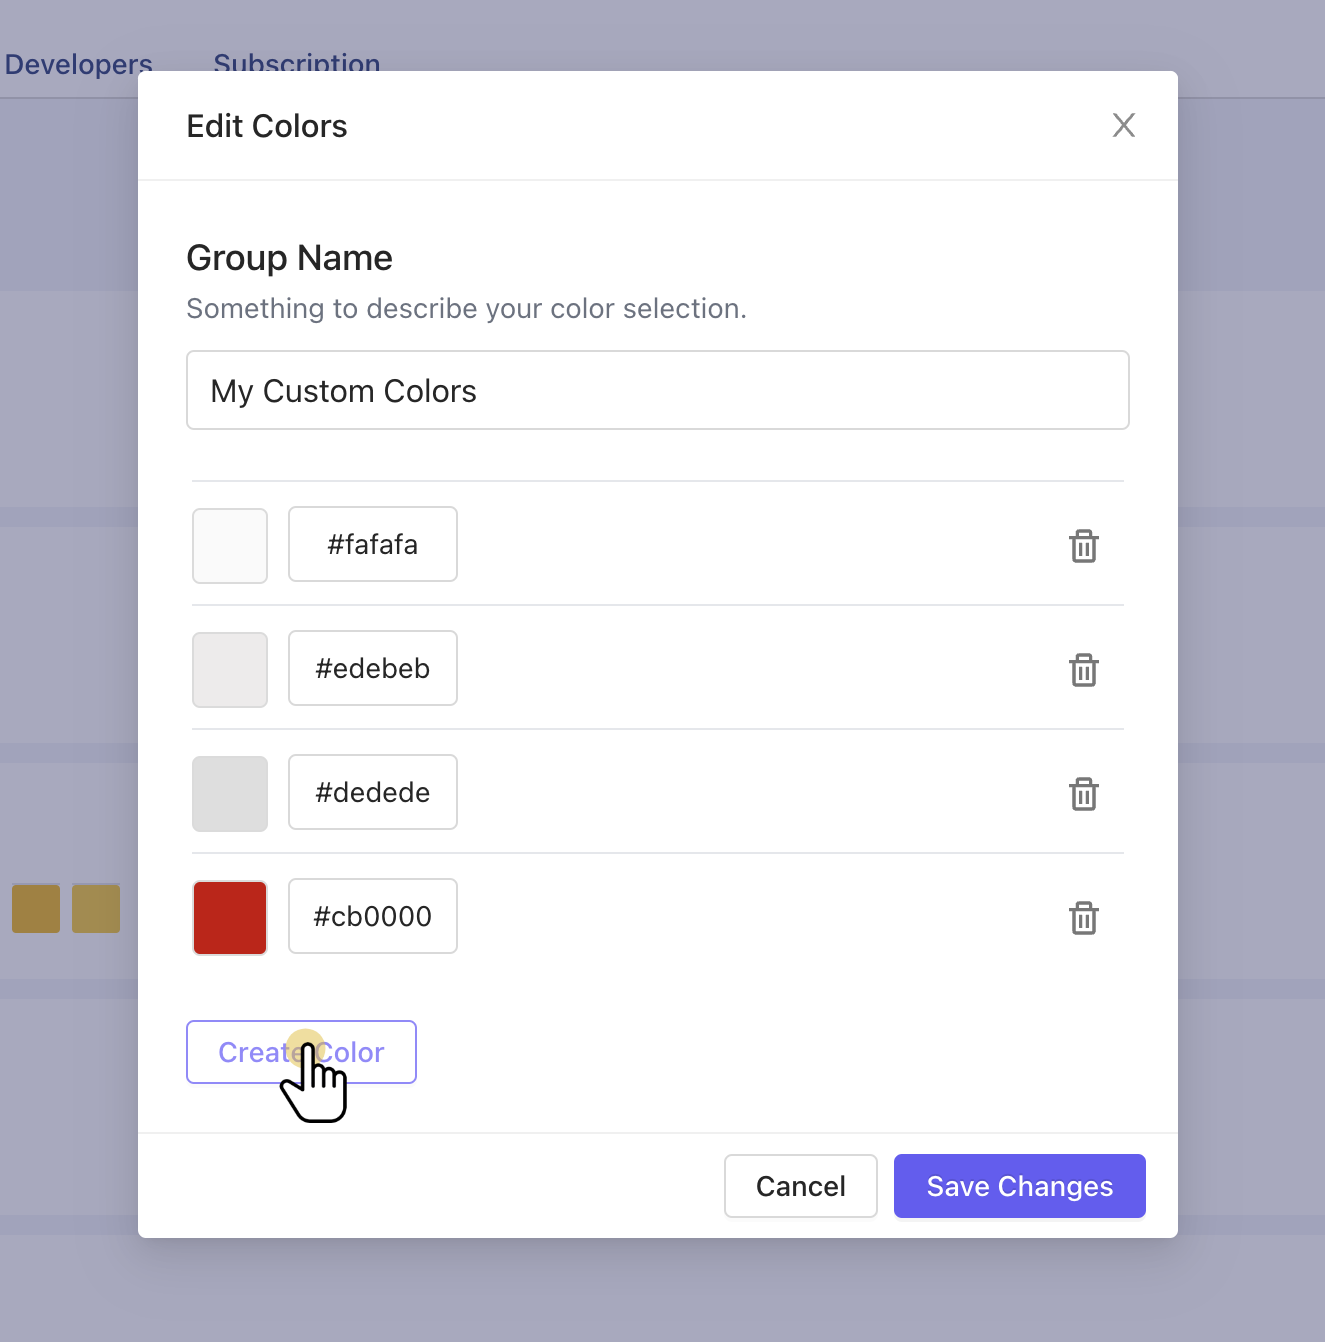Close the Edit Colors dialog
The width and height of the screenshot is (1325, 1342).
point(1123,125)
